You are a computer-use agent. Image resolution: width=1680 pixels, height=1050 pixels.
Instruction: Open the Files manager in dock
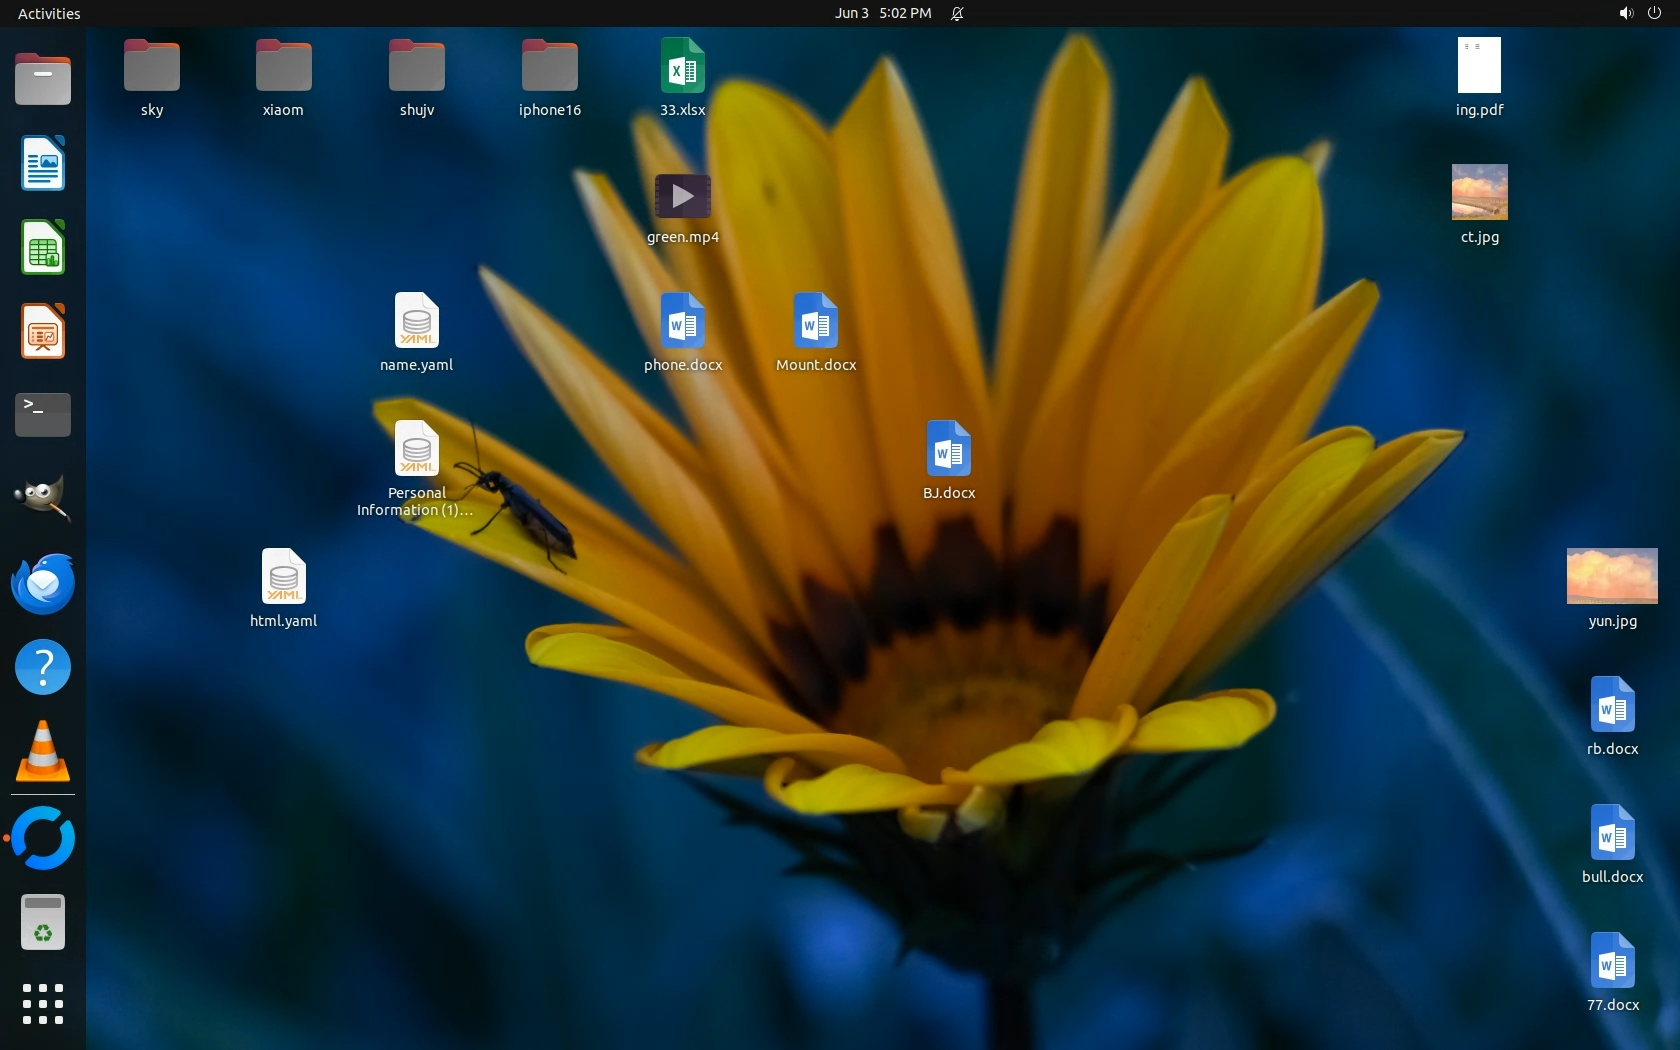click(x=43, y=79)
